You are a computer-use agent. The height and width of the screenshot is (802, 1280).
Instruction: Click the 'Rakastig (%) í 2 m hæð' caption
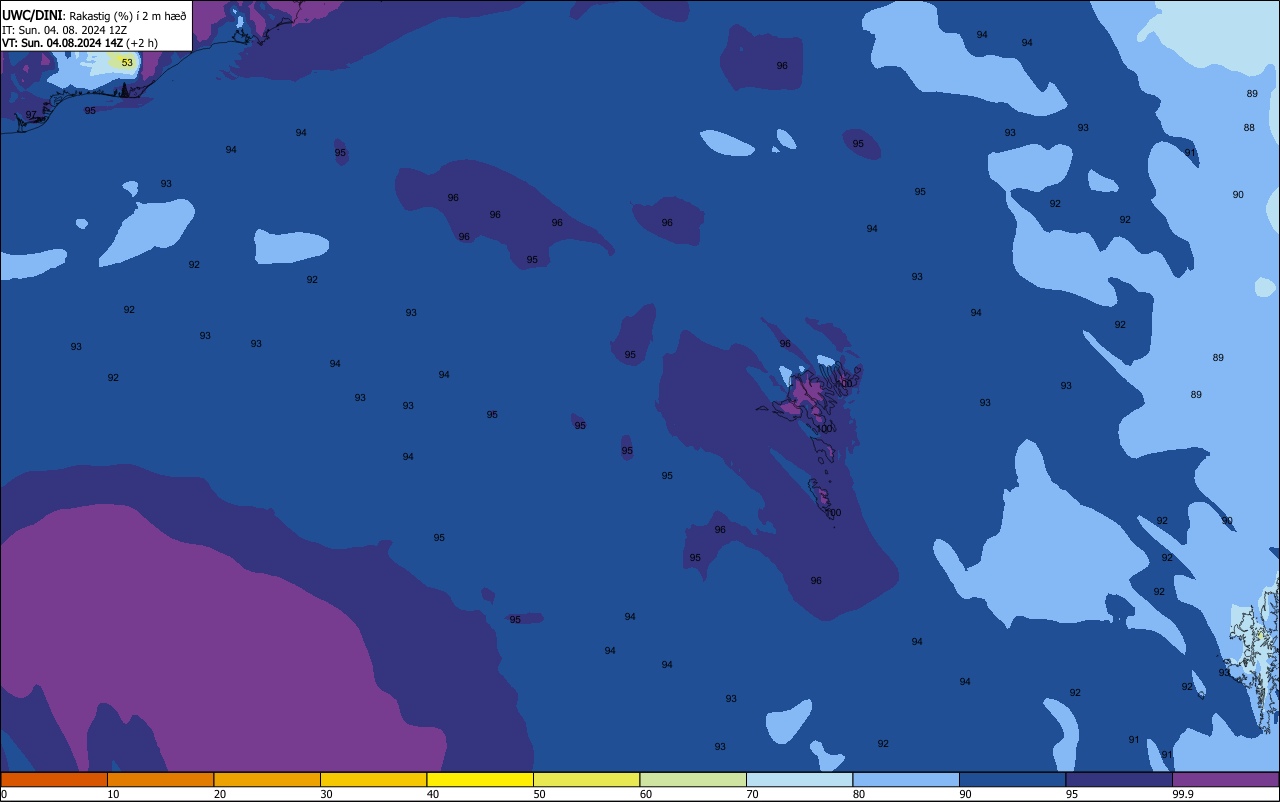tap(128, 16)
